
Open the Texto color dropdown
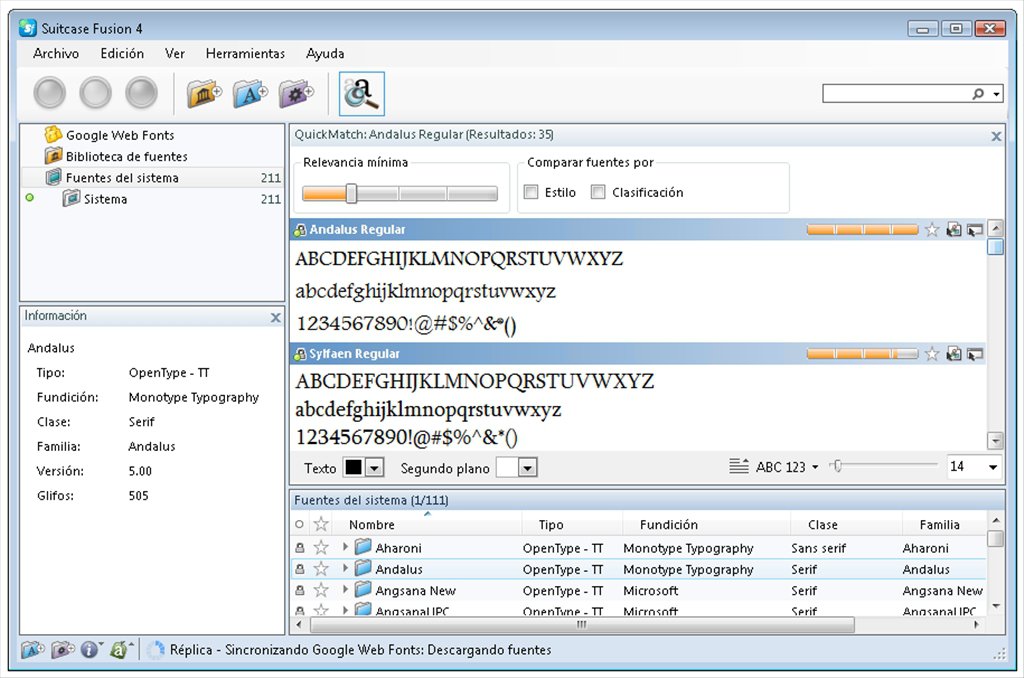pyautogui.click(x=369, y=467)
